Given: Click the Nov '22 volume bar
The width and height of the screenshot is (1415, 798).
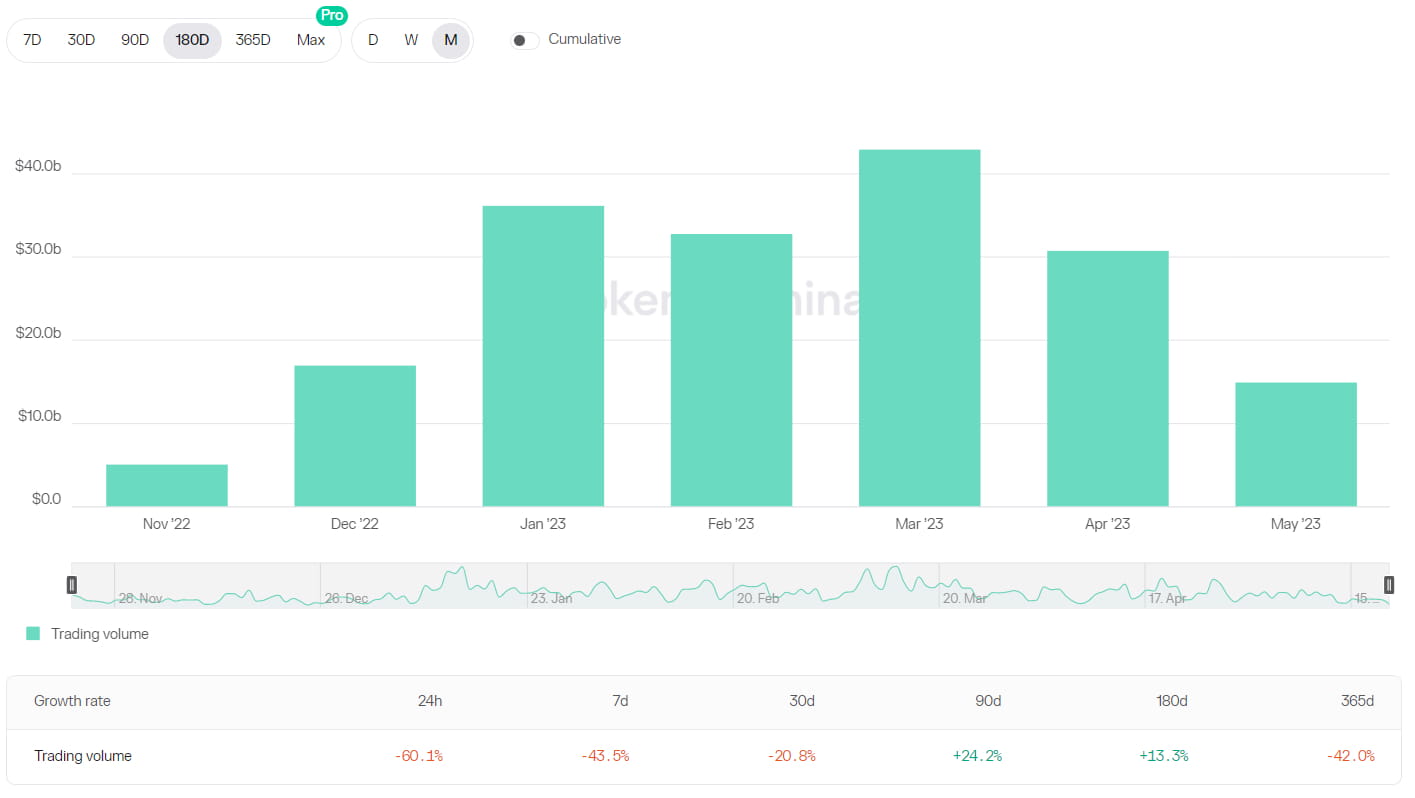Looking at the screenshot, I should pos(167,485).
